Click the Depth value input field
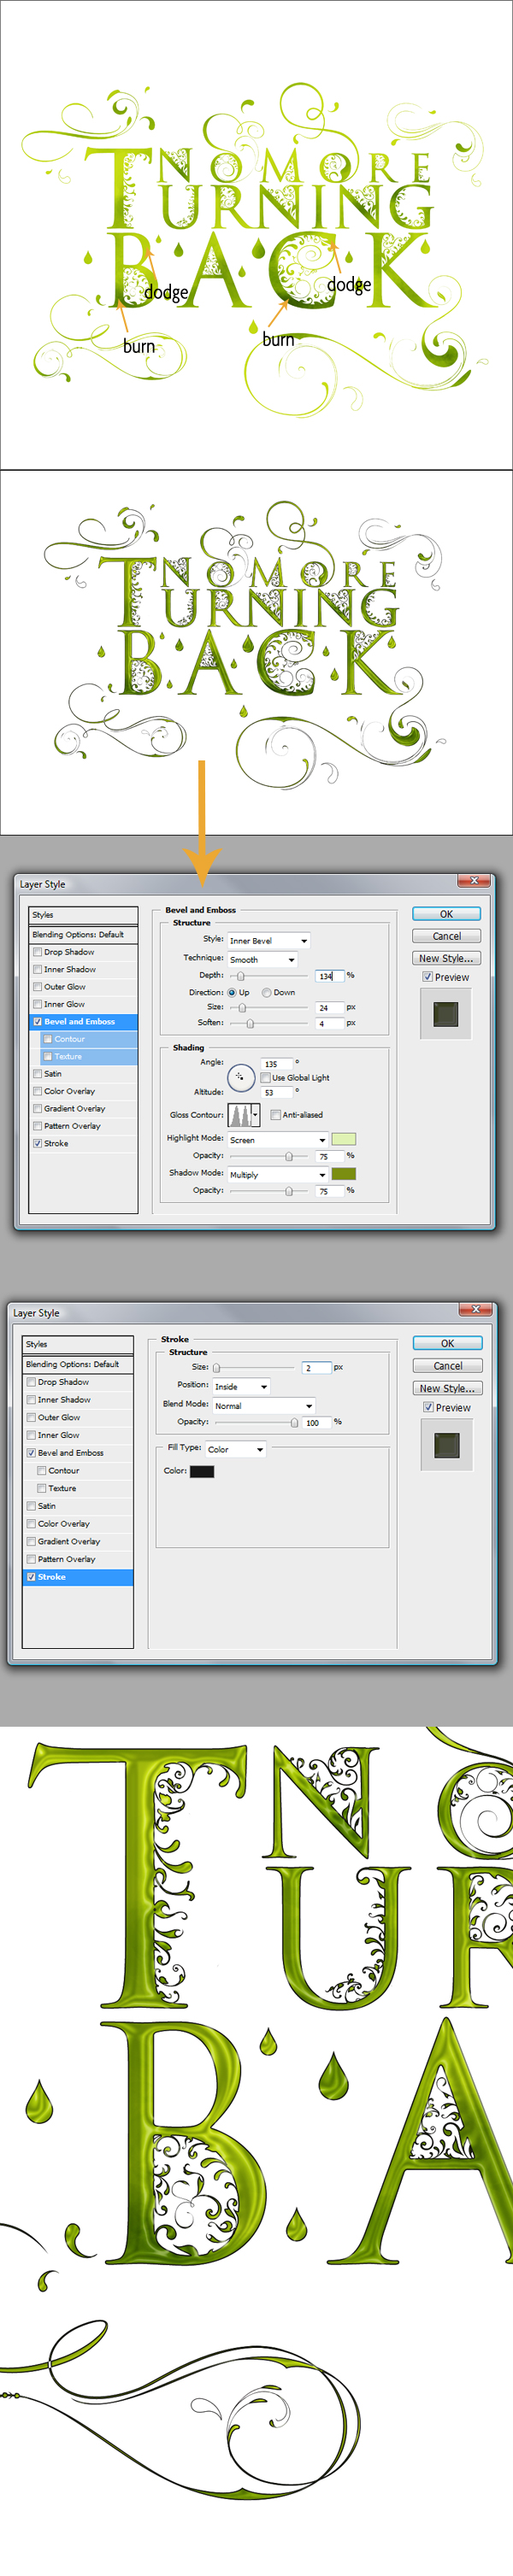The height and width of the screenshot is (2576, 513). tap(328, 975)
